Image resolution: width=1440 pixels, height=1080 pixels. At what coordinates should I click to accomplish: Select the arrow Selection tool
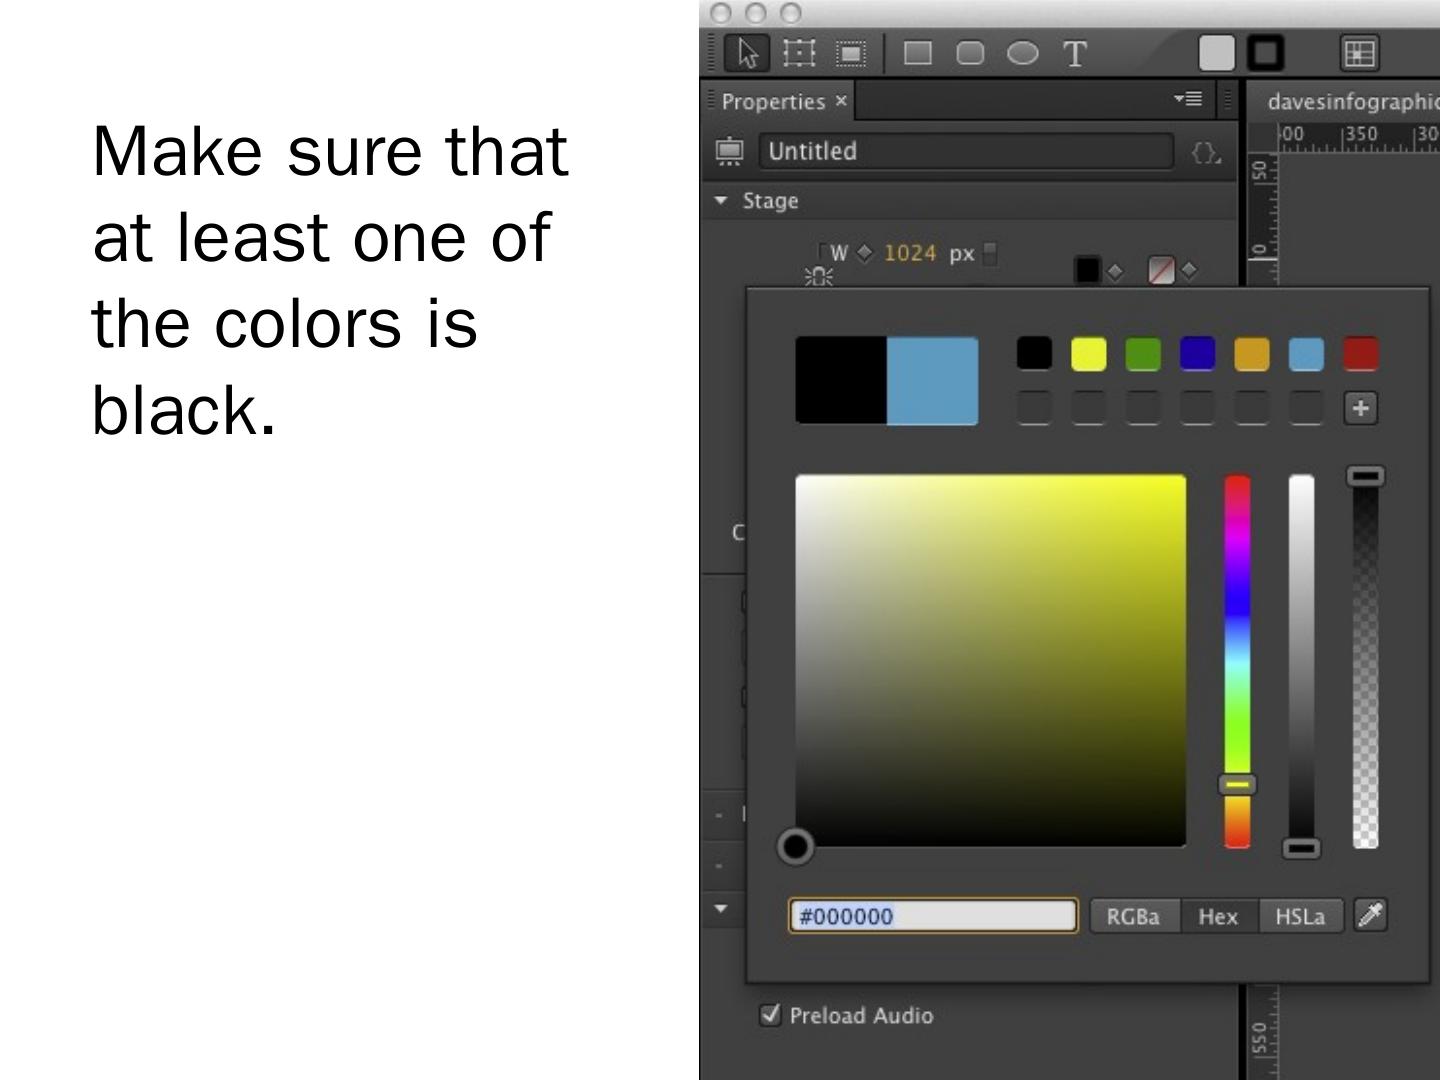tap(747, 53)
